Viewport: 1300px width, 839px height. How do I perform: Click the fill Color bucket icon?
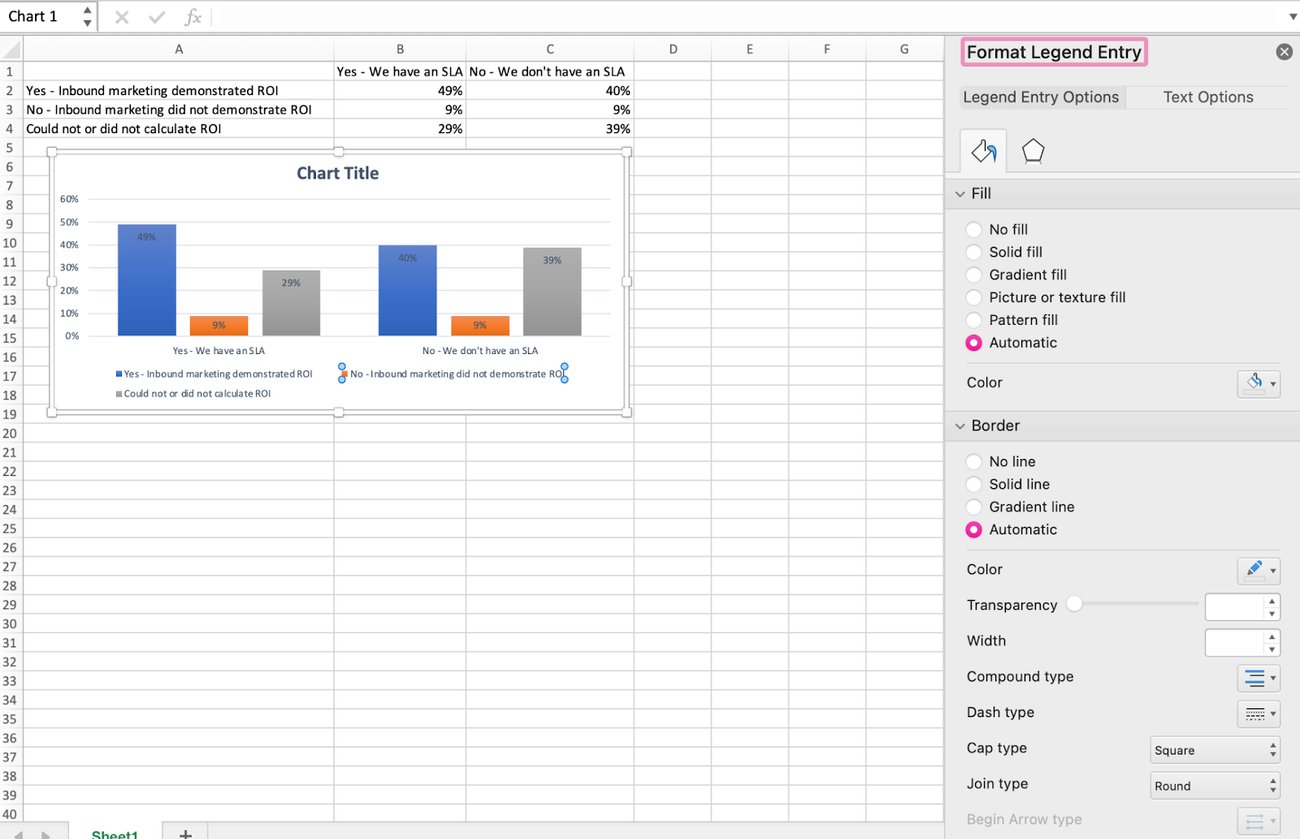(x=1253, y=383)
